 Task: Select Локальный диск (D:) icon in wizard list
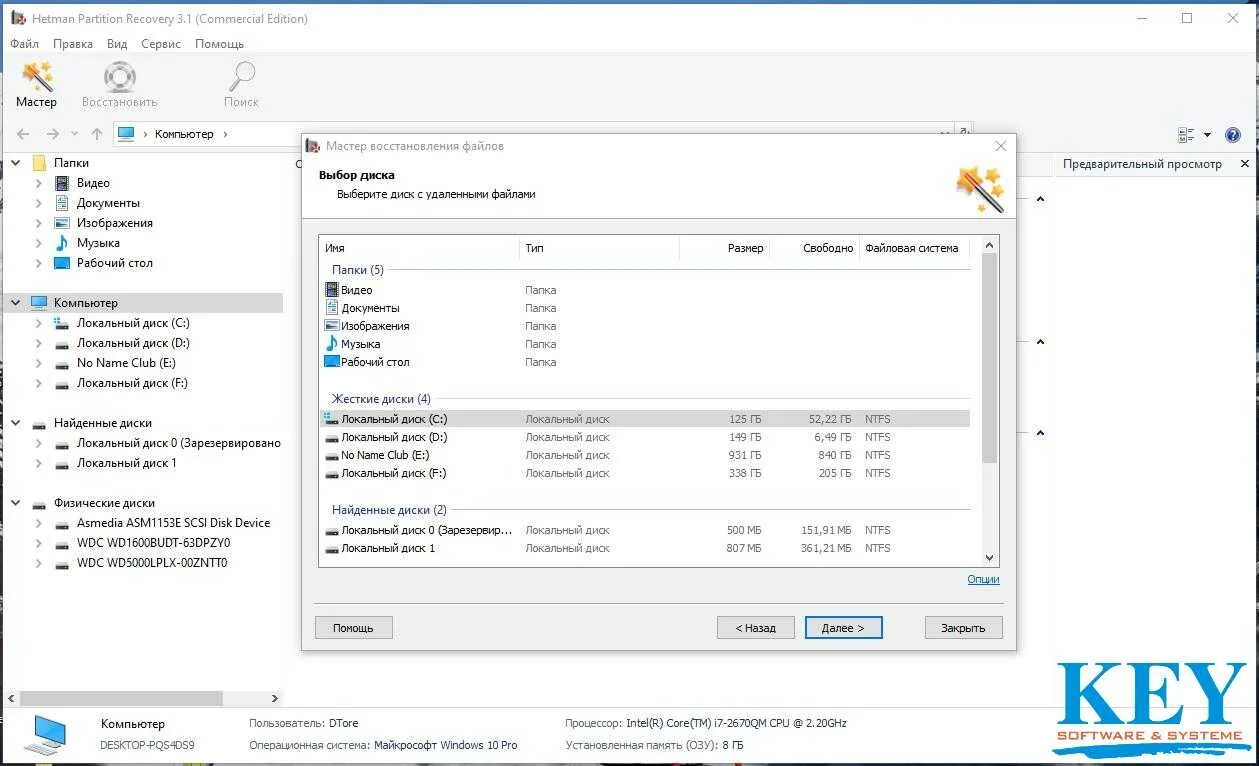coord(332,437)
